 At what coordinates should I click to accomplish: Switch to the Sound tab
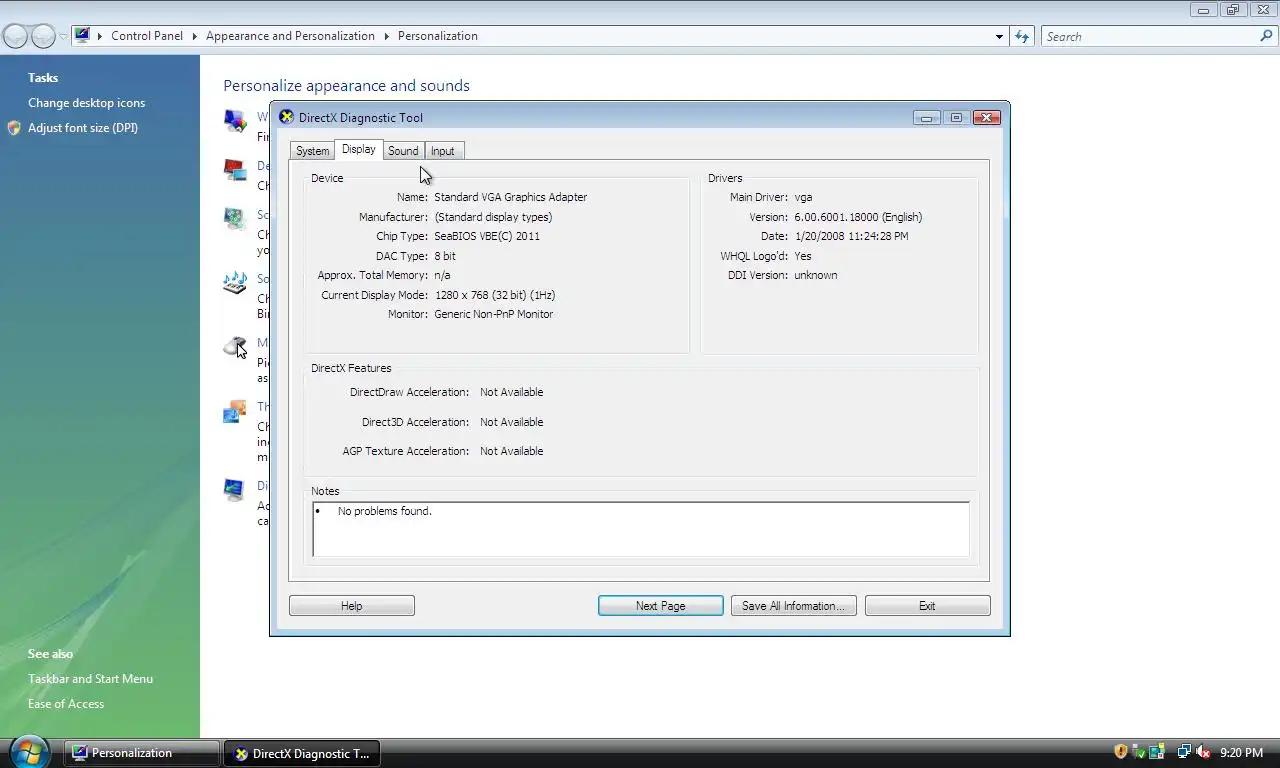coord(403,151)
